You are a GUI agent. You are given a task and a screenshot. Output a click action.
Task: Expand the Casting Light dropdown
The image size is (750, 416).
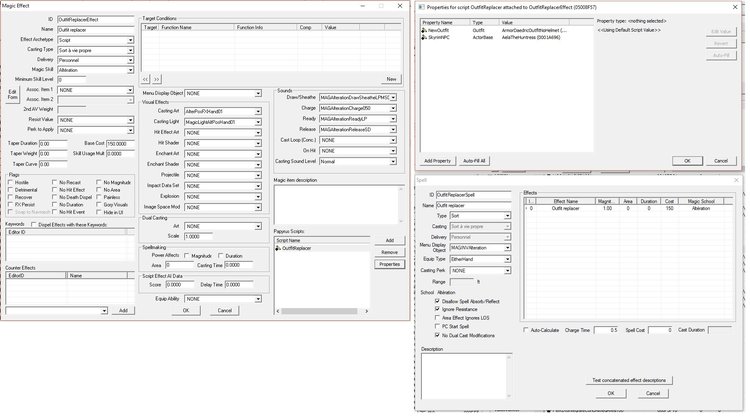258,122
